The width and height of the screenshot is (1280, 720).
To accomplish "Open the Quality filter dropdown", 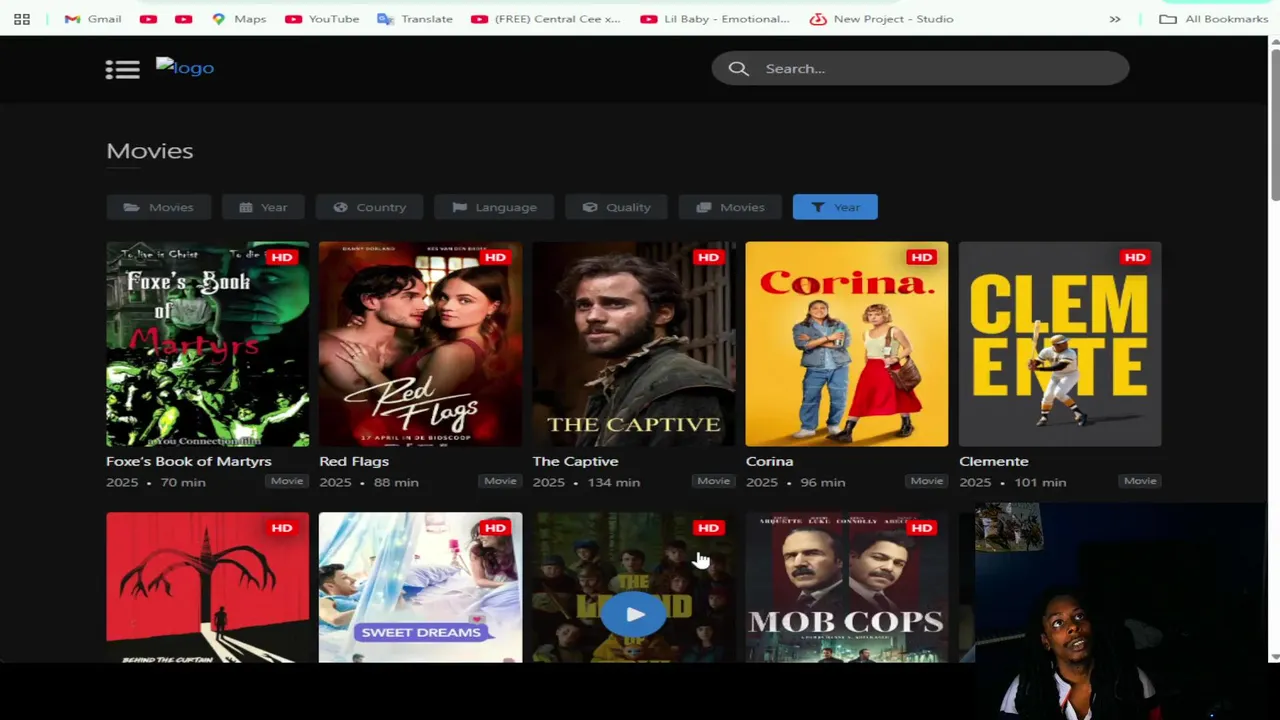I will pyautogui.click(x=616, y=207).
